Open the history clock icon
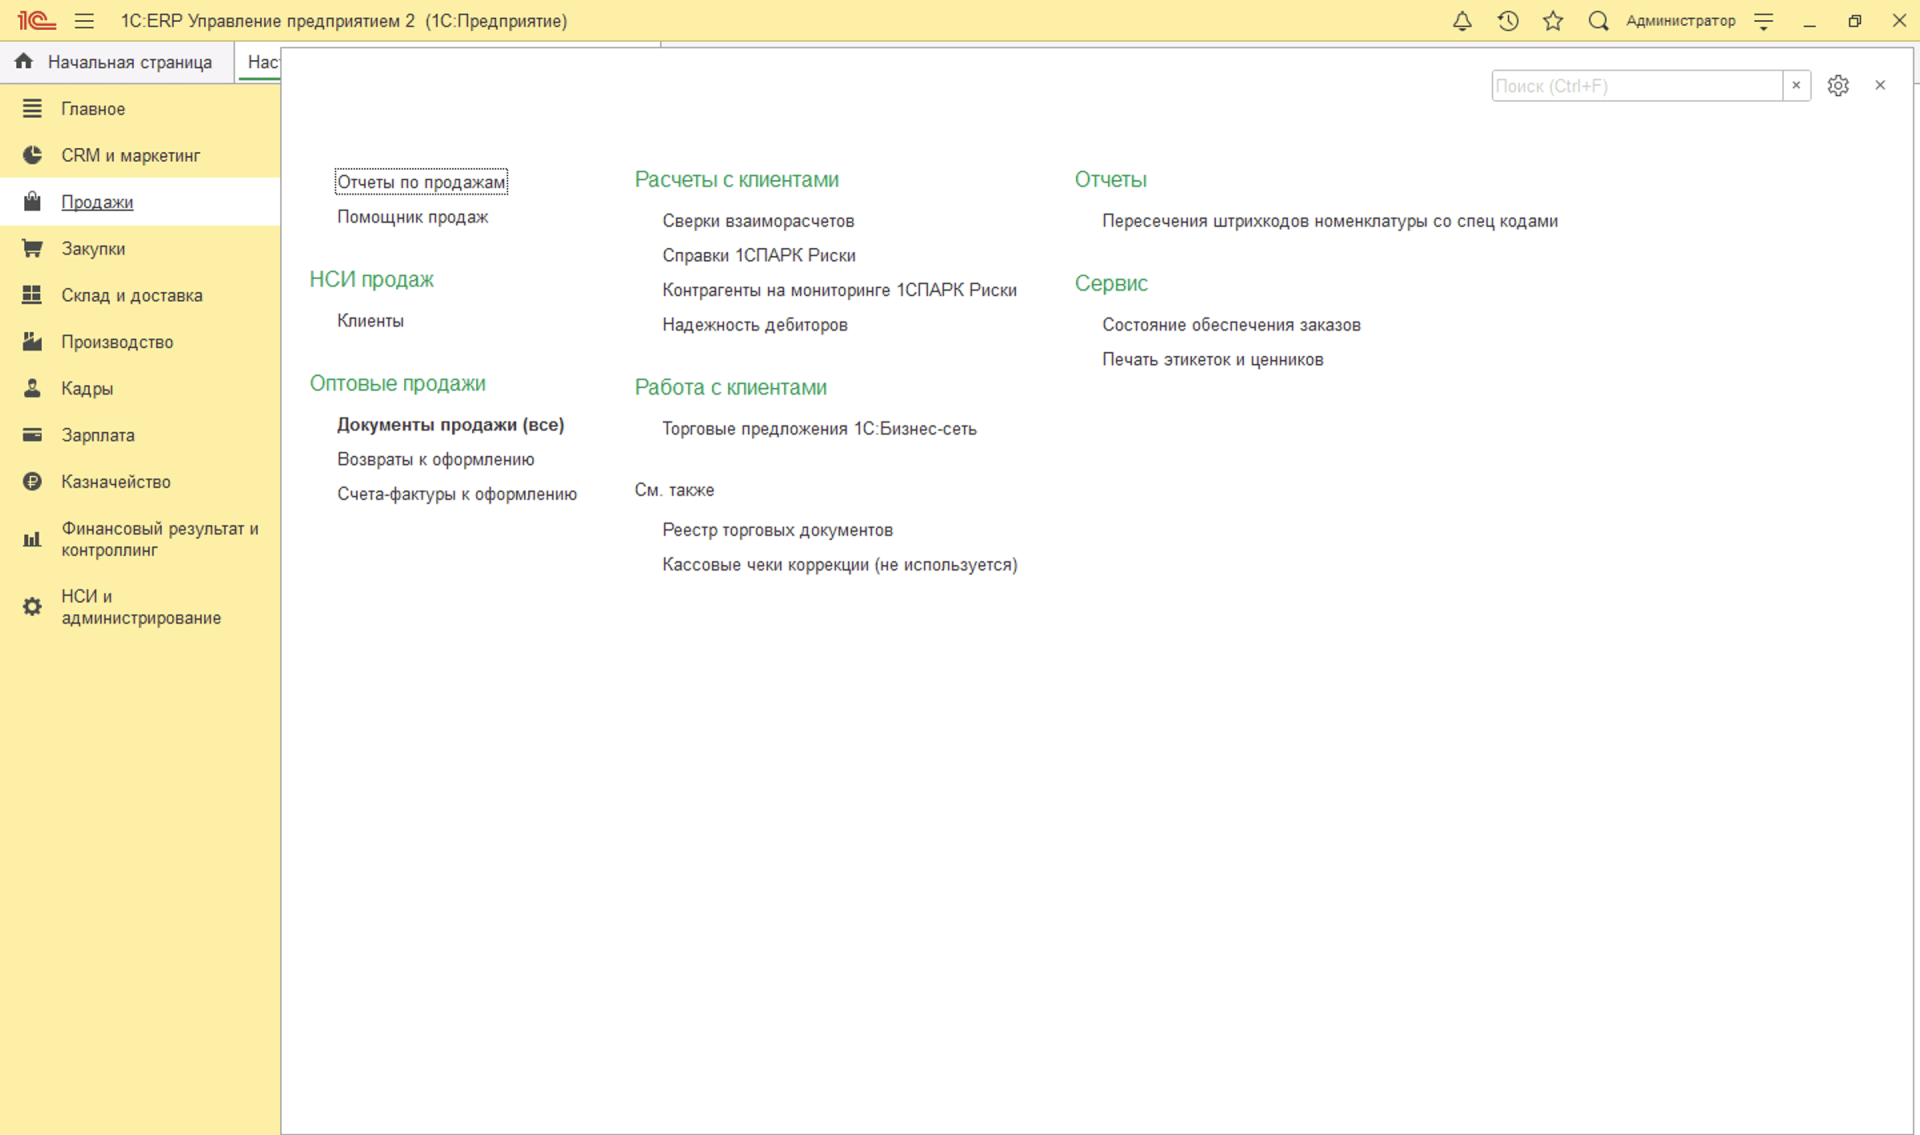The image size is (1920, 1135). click(x=1508, y=21)
